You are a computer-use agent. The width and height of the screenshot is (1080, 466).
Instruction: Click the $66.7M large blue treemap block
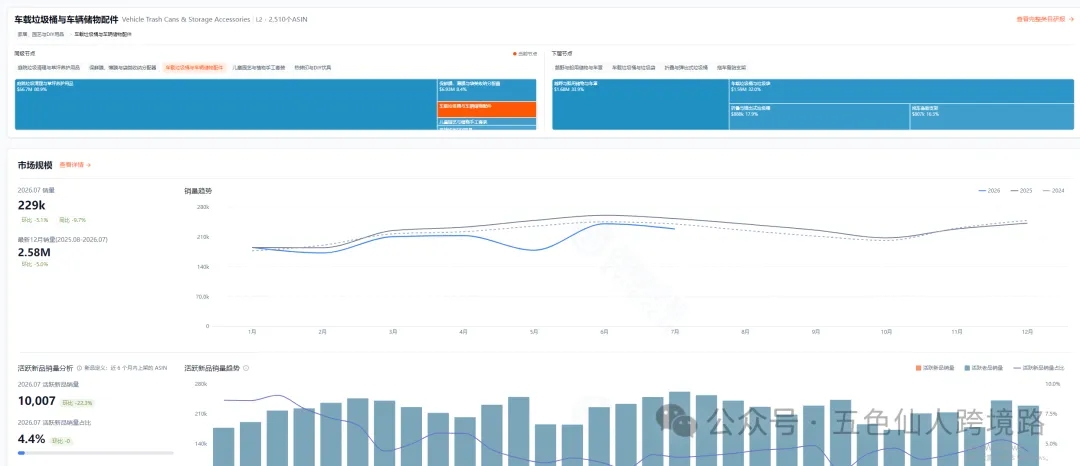(225, 104)
